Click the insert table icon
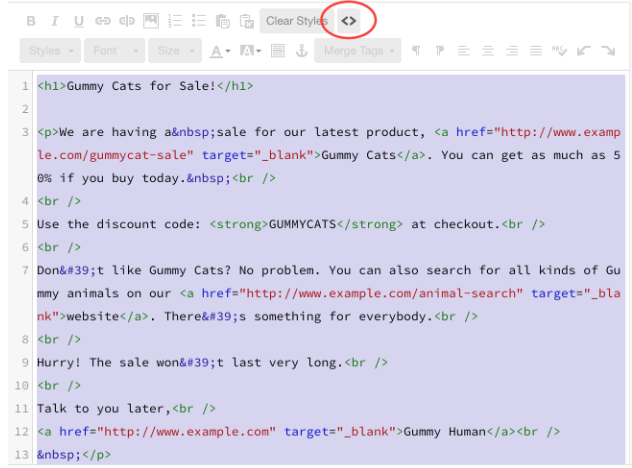Screen dimensions: 632x468 click(278, 51)
